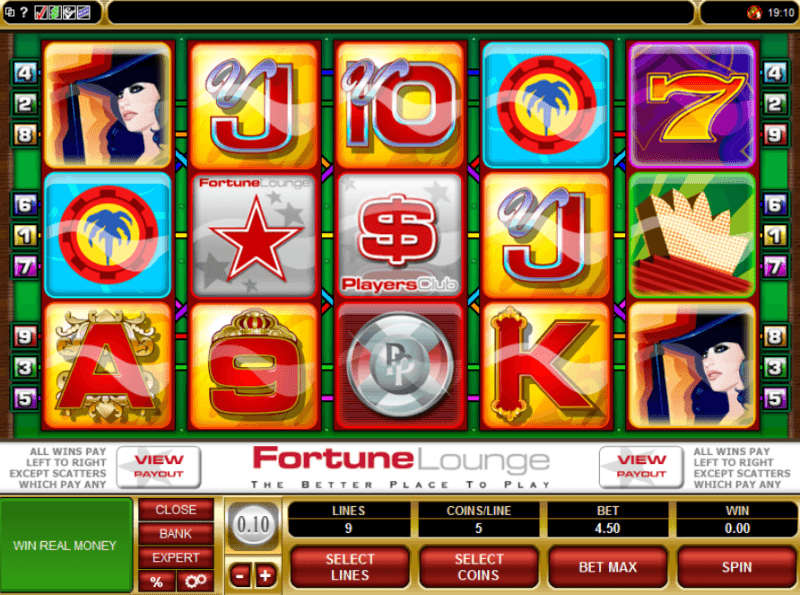Select payline 4 marker on left side
The image size is (800, 595).
[x=24, y=73]
